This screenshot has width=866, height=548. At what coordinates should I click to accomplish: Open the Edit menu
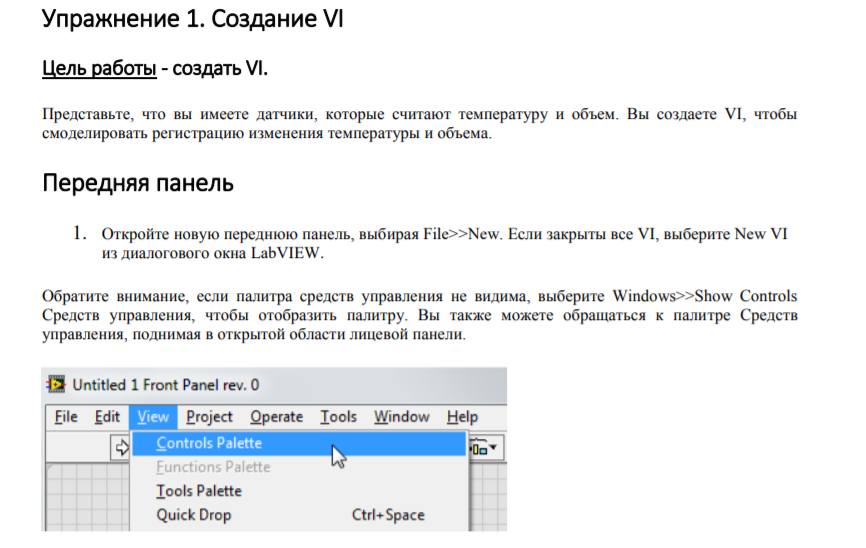click(107, 417)
